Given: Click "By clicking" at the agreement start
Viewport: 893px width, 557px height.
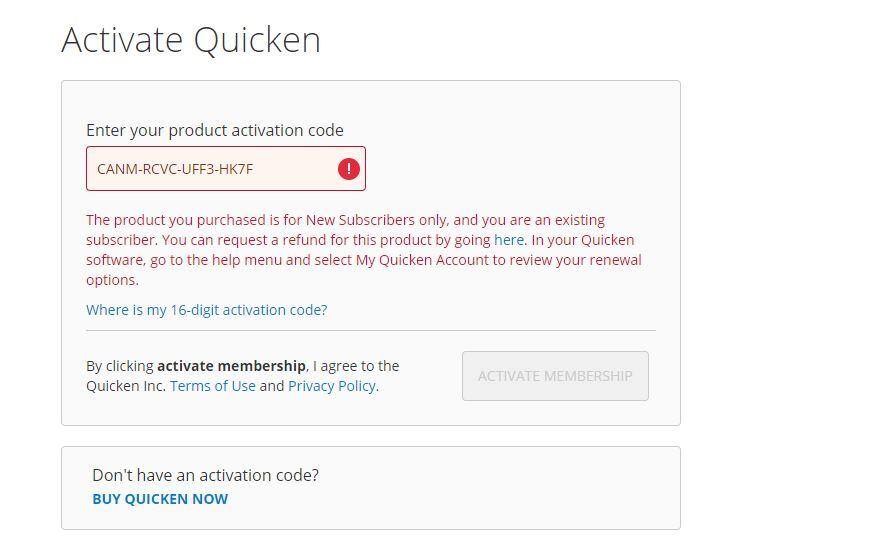Looking at the screenshot, I should point(120,366).
